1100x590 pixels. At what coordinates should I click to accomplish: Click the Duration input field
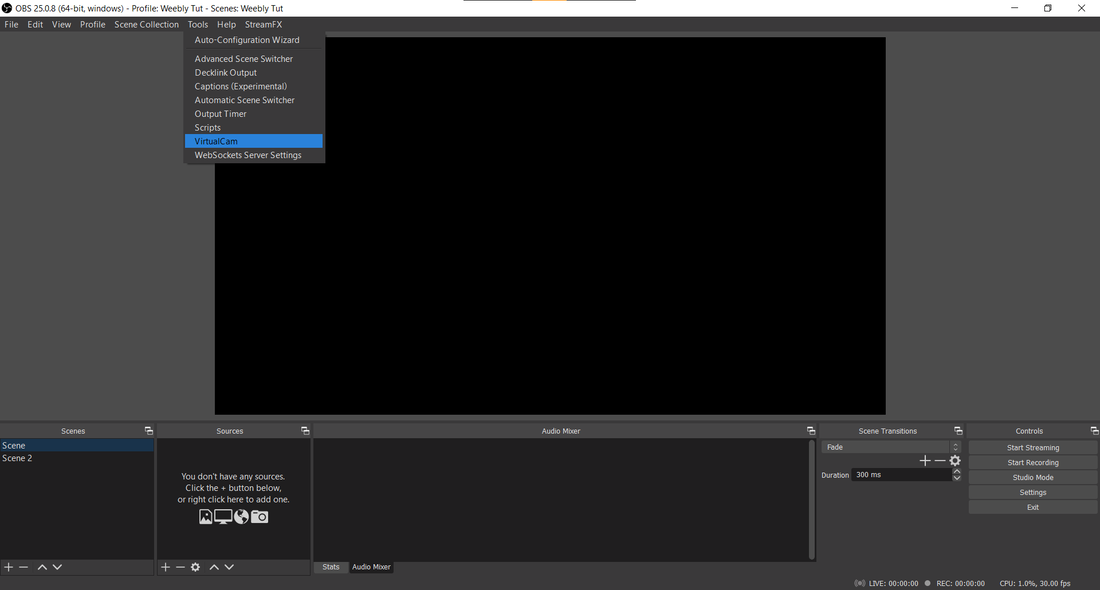[x=900, y=474]
